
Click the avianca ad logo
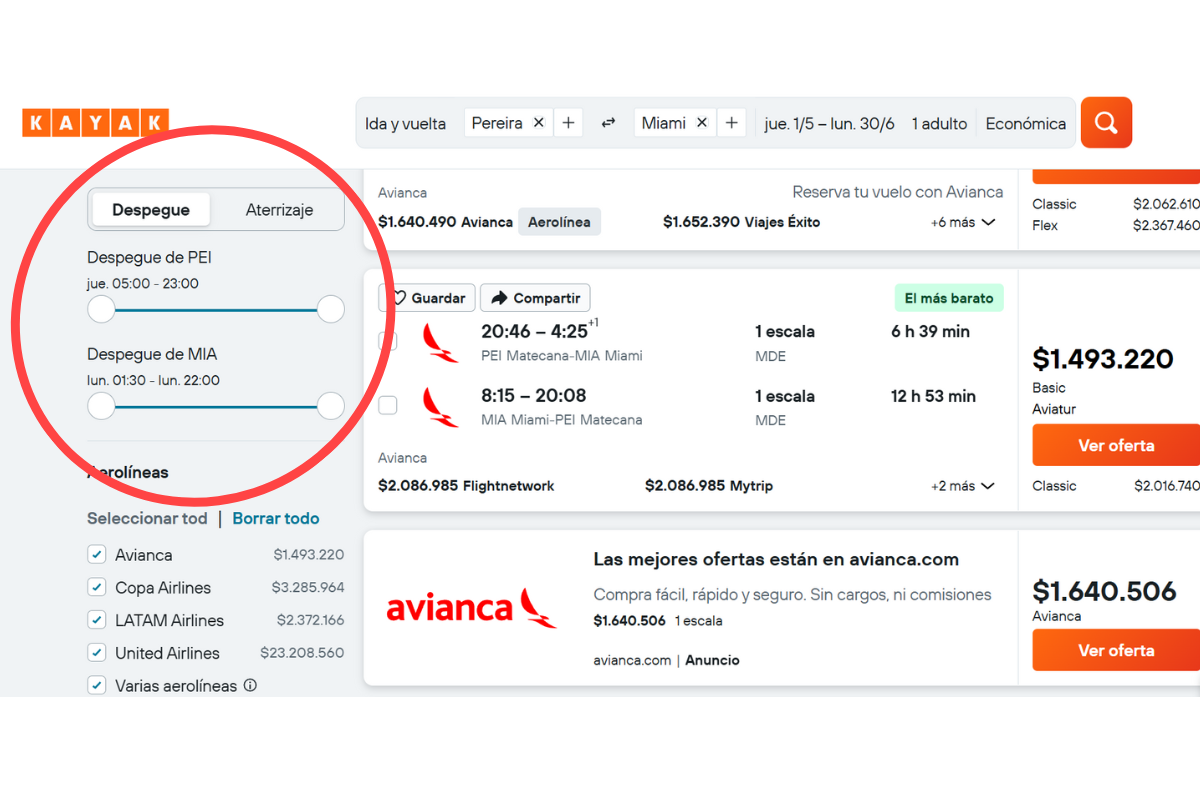coord(472,608)
